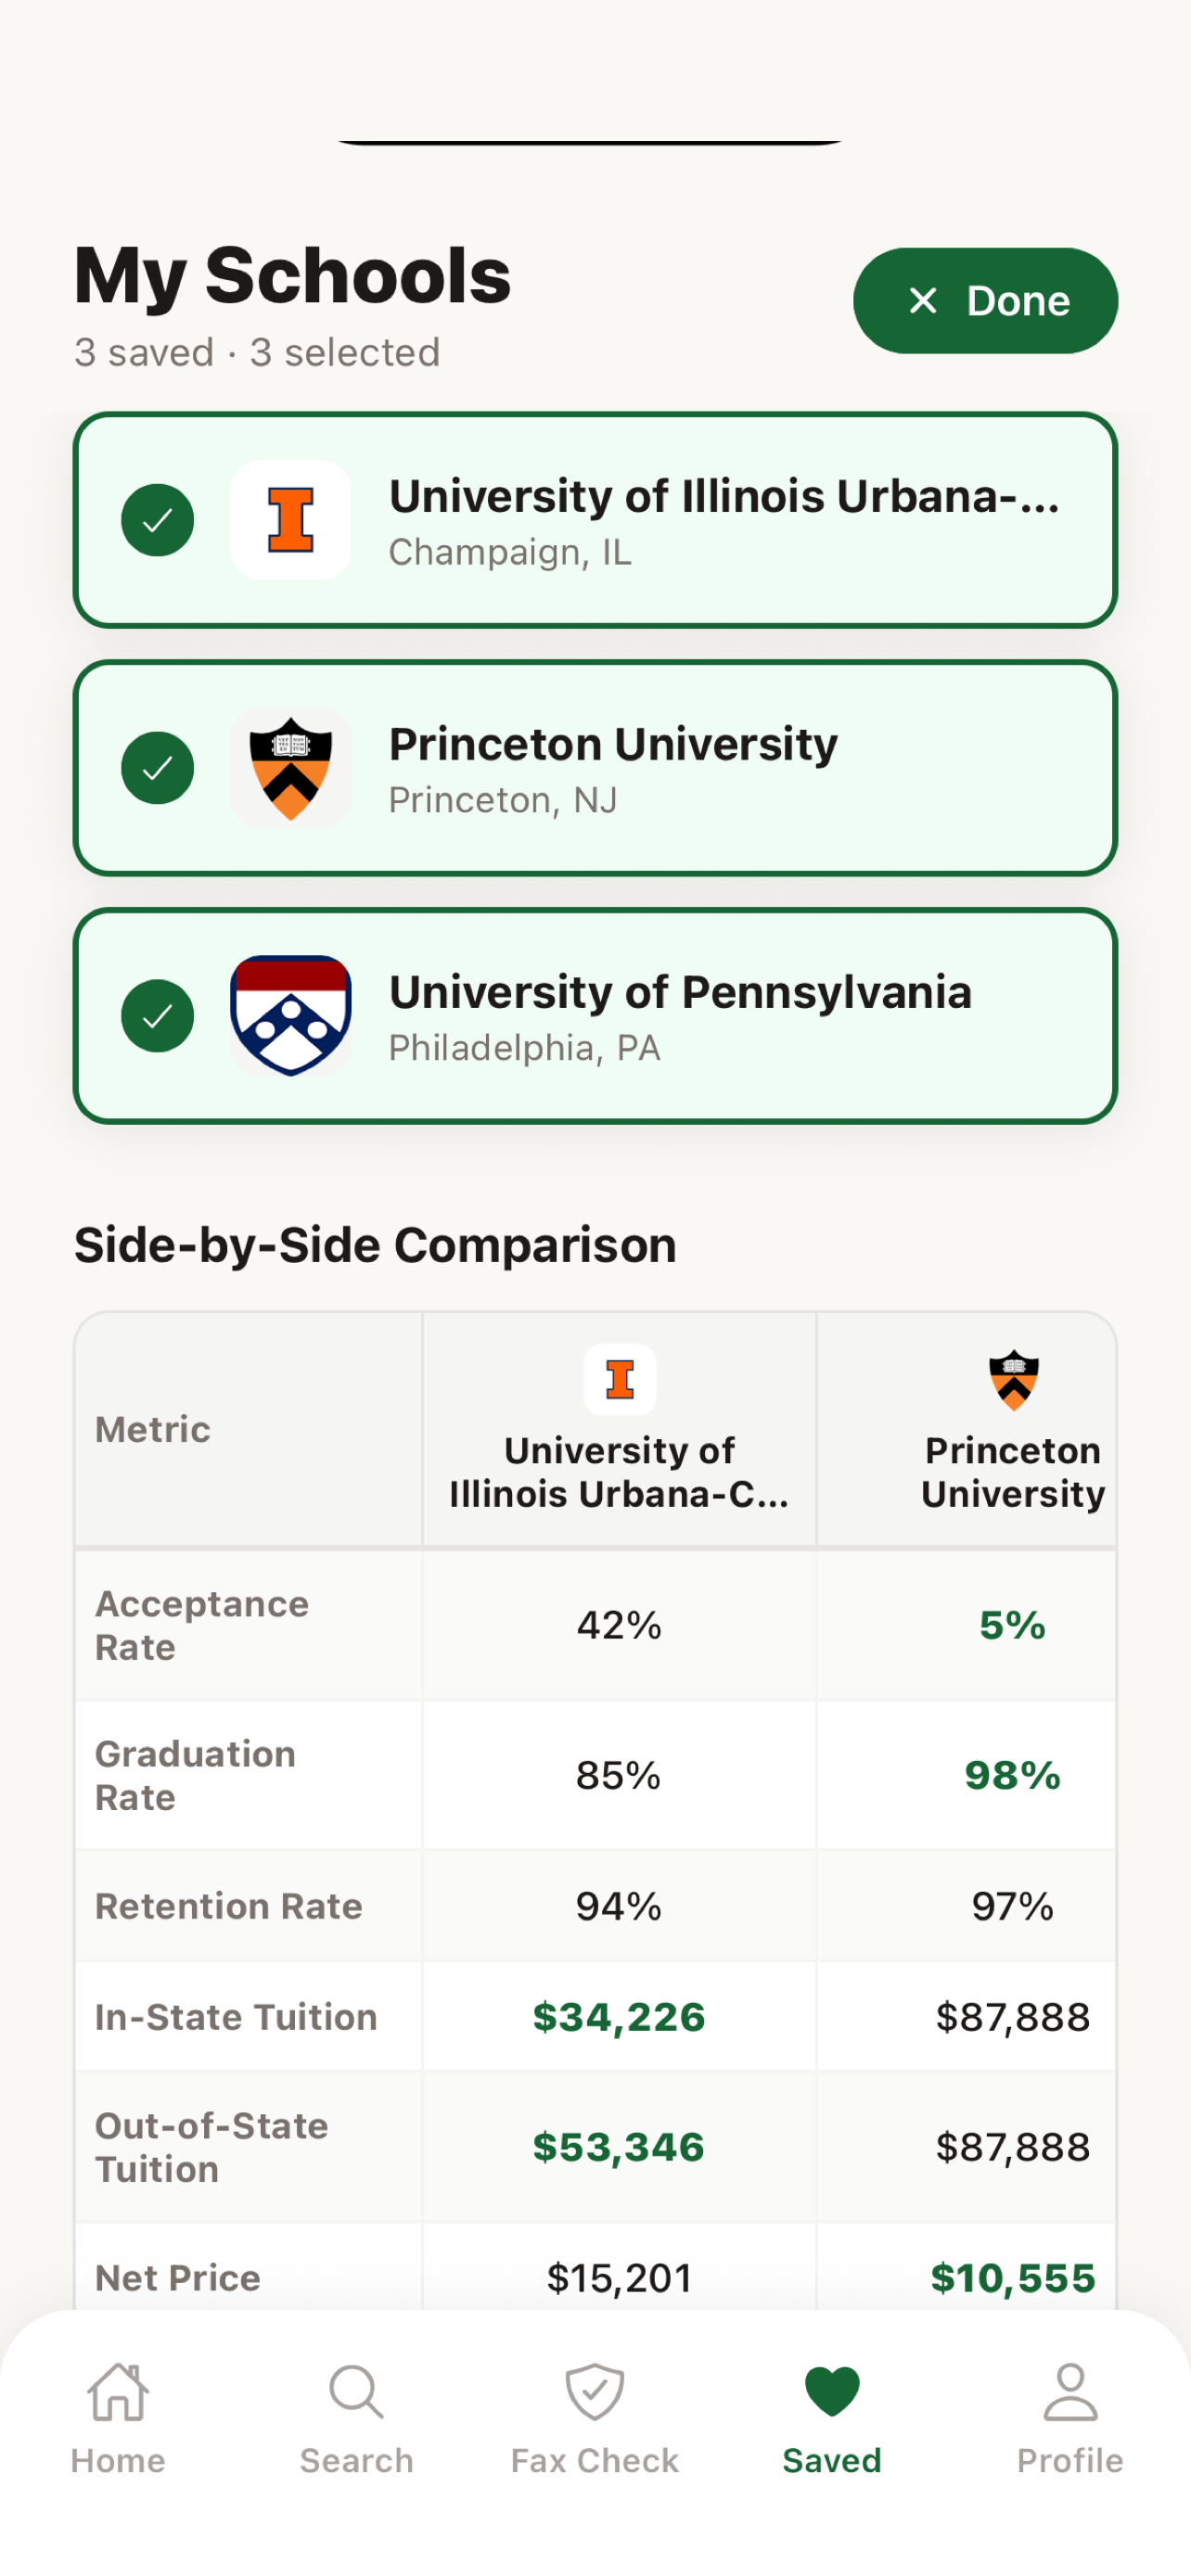Open the Fax Check shield icon
The image size is (1191, 2576).
pyautogui.click(x=595, y=2392)
